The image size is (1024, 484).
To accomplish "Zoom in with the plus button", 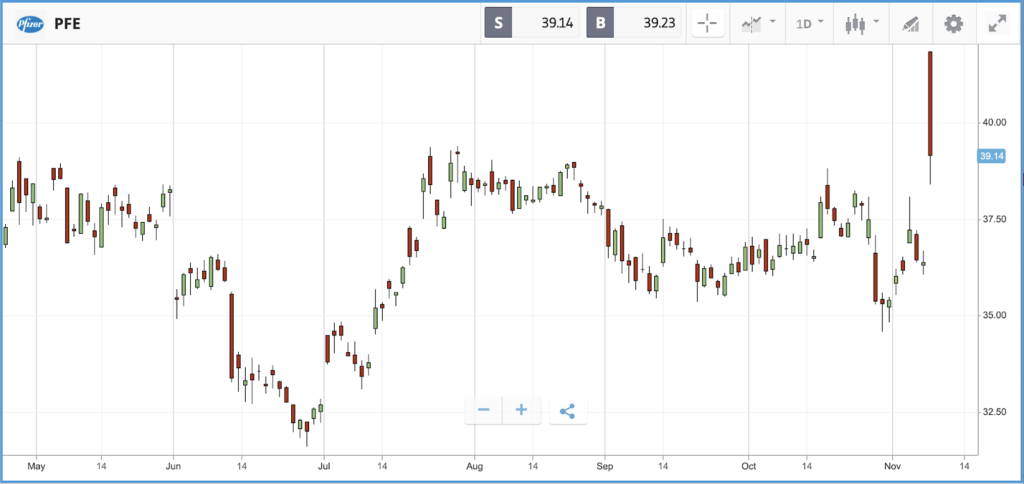I will click(x=521, y=410).
